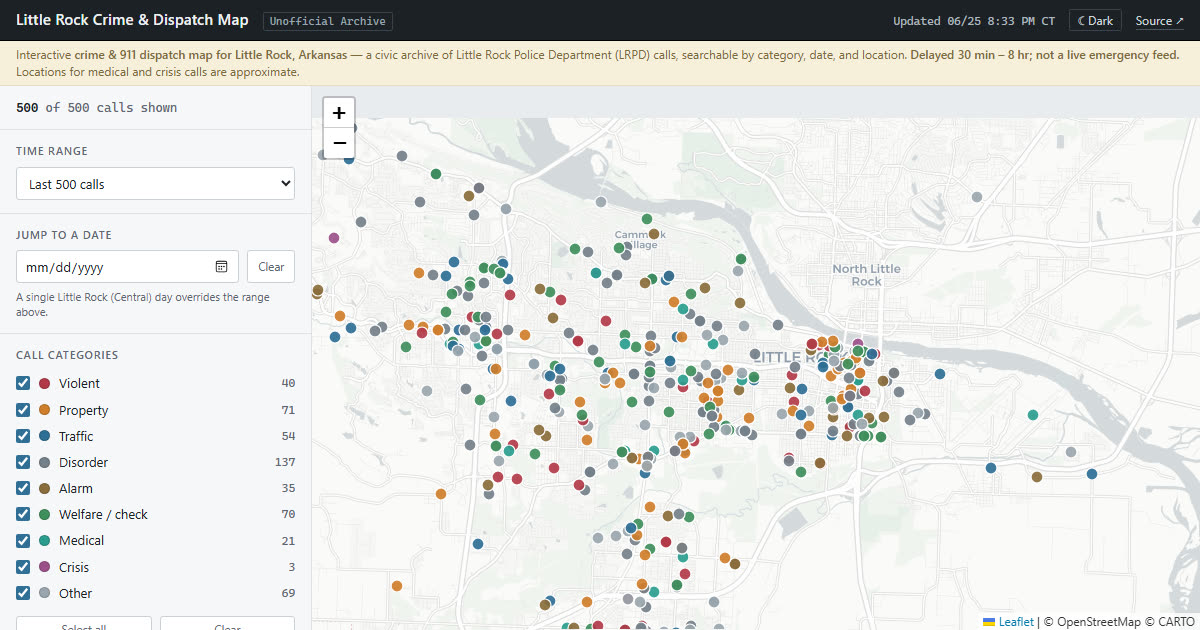Viewport: 1200px width, 630px height.
Task: Click the red Violent color dot
Action: point(45,383)
